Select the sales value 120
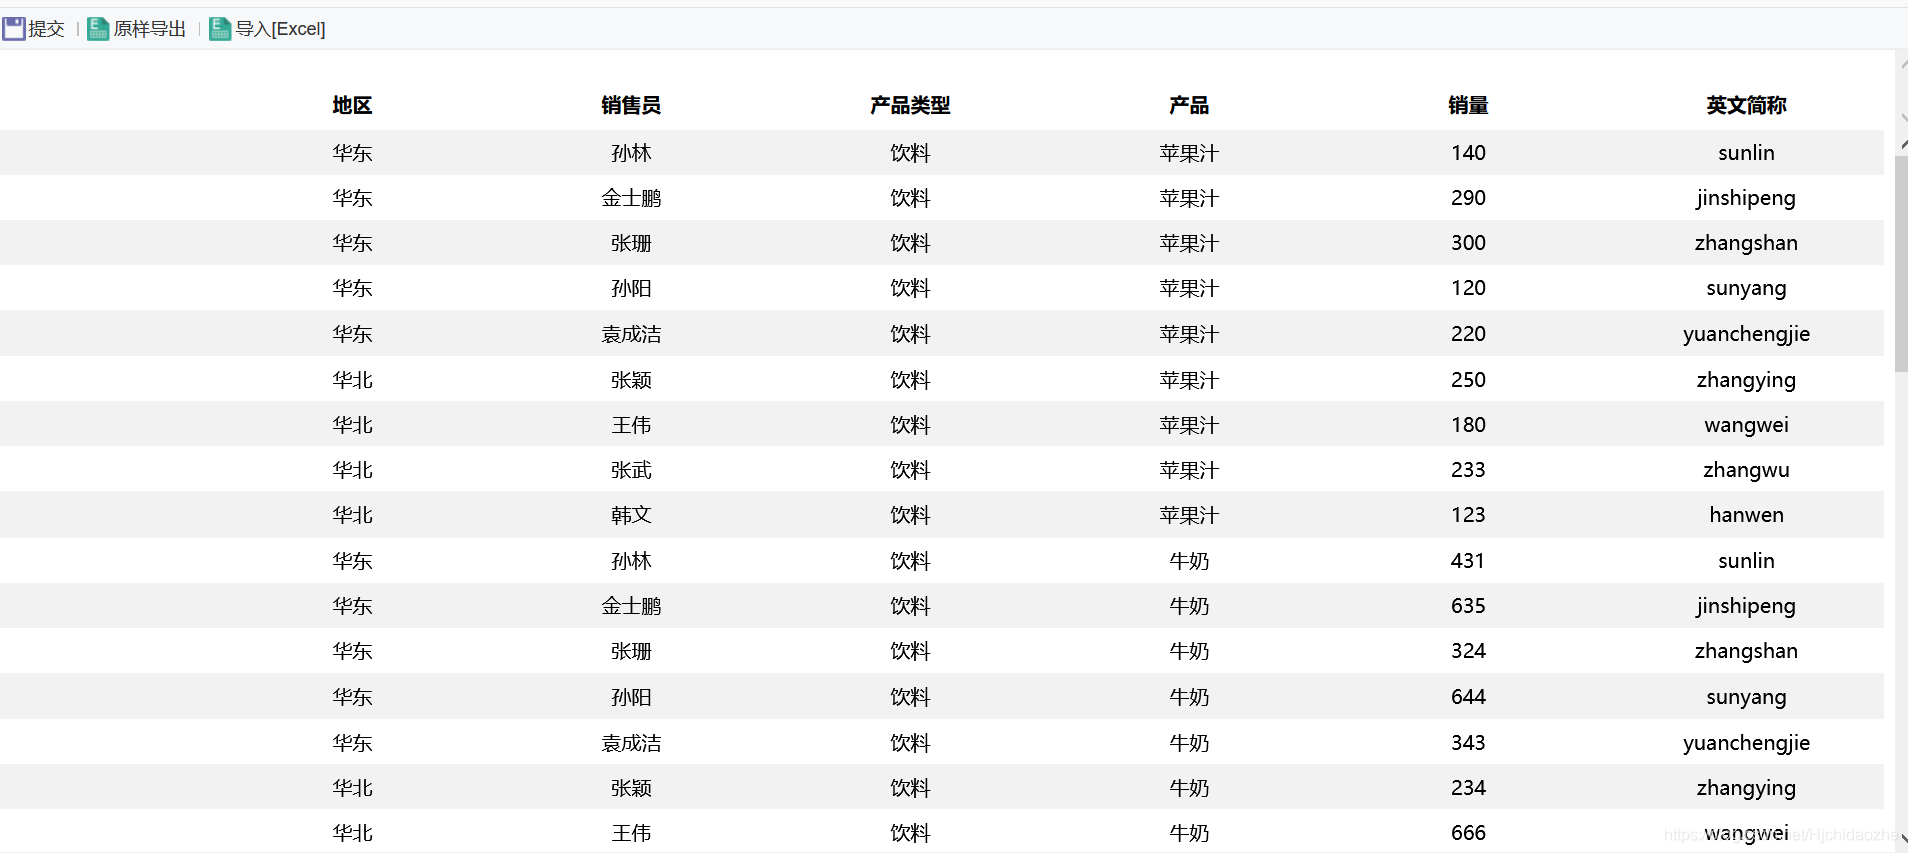Image resolution: width=1908 pixels, height=853 pixels. tap(1468, 288)
